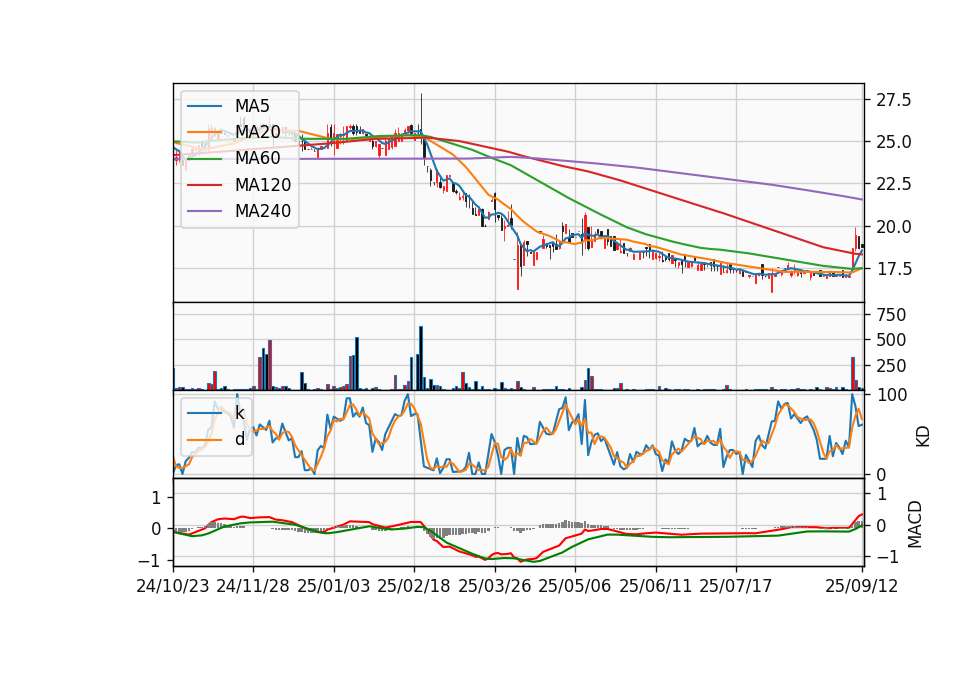
Task: Click the MACD axis title
Action: (x=915, y=524)
